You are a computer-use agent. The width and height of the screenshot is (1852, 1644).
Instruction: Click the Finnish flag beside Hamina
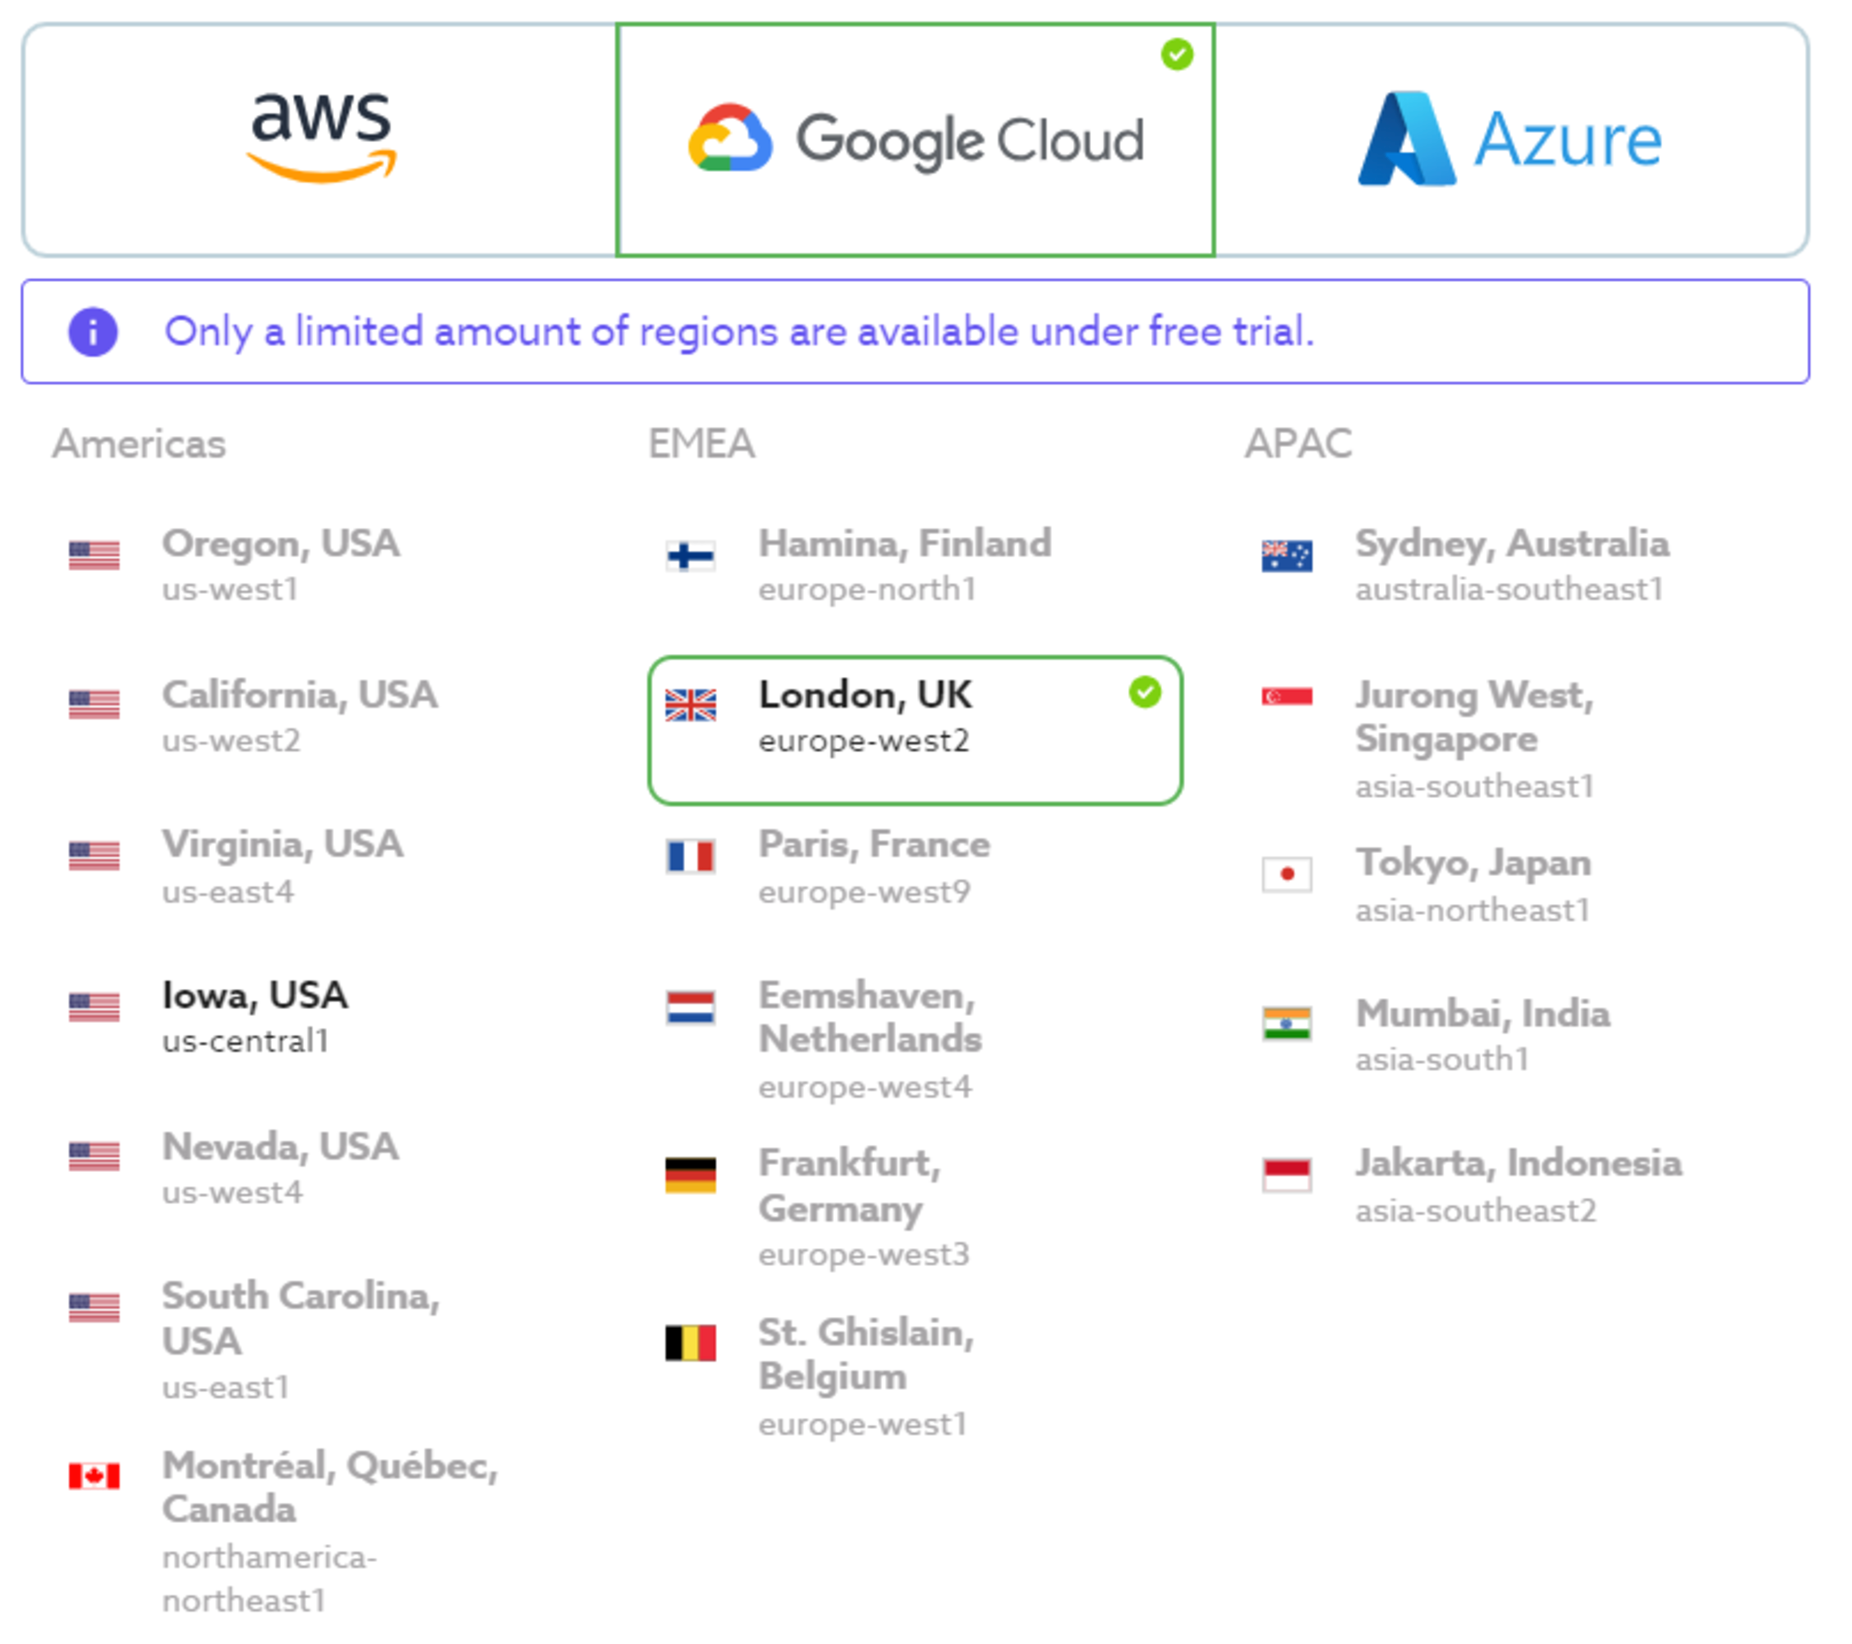pyautogui.click(x=691, y=555)
